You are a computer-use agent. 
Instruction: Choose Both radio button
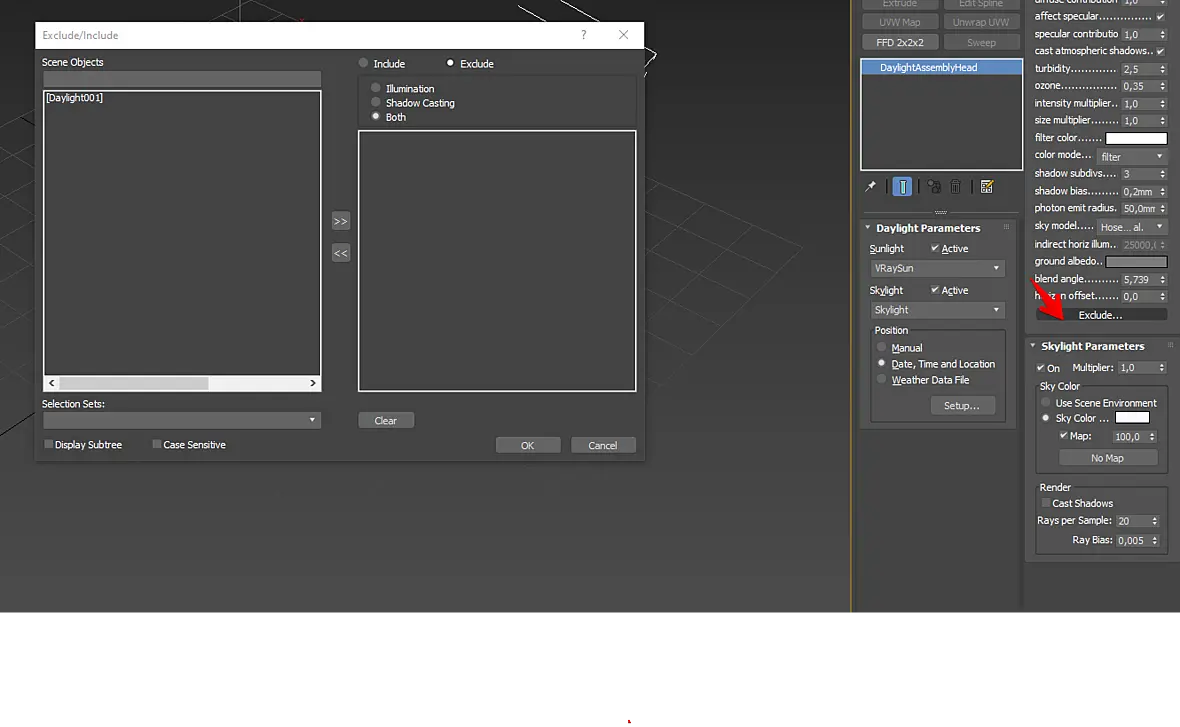tap(376, 117)
